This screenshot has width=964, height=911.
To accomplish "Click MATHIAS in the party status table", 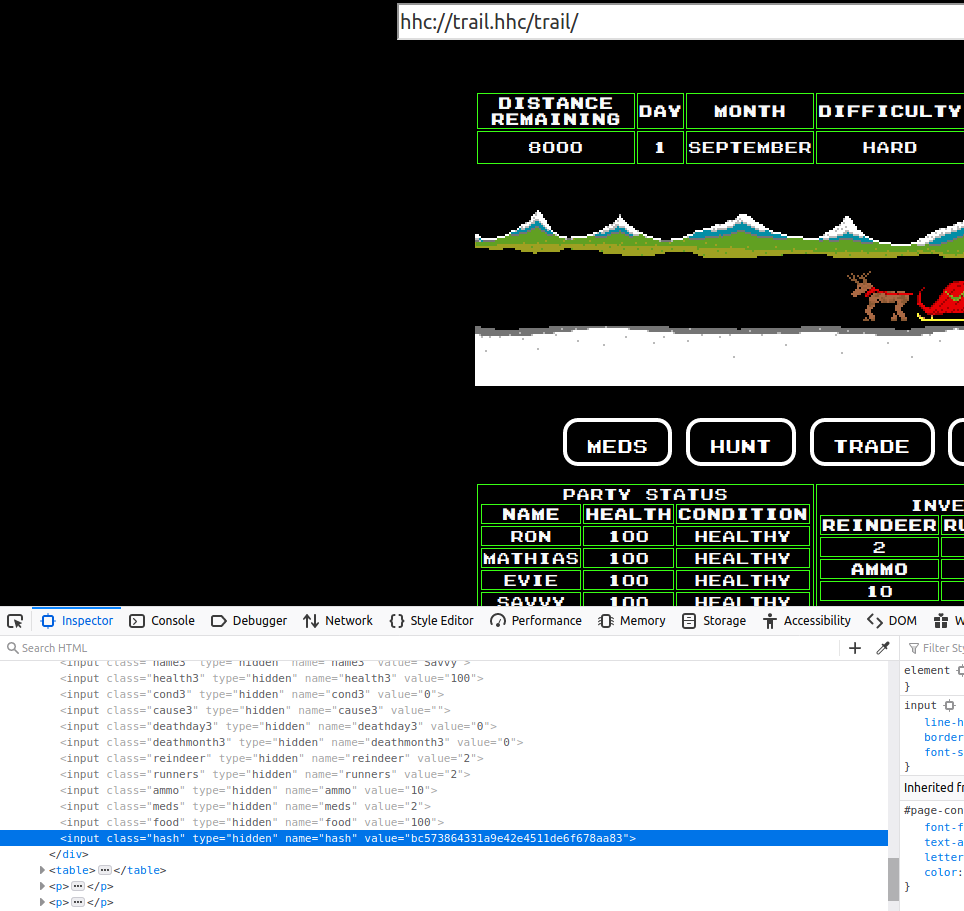I will click(x=531, y=558).
